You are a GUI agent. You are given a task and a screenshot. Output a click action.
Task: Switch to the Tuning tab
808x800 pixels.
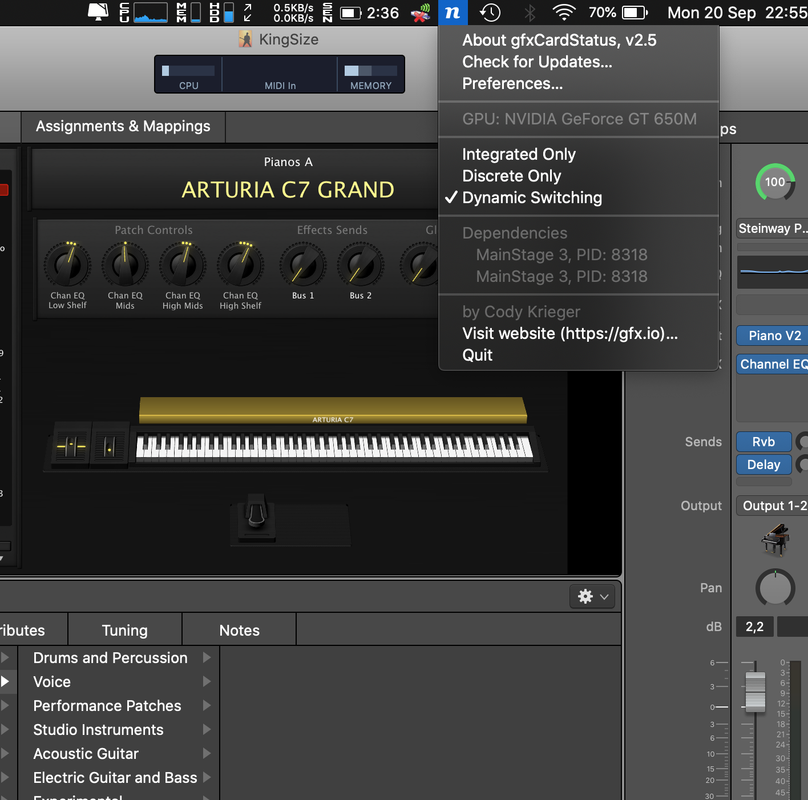point(125,630)
